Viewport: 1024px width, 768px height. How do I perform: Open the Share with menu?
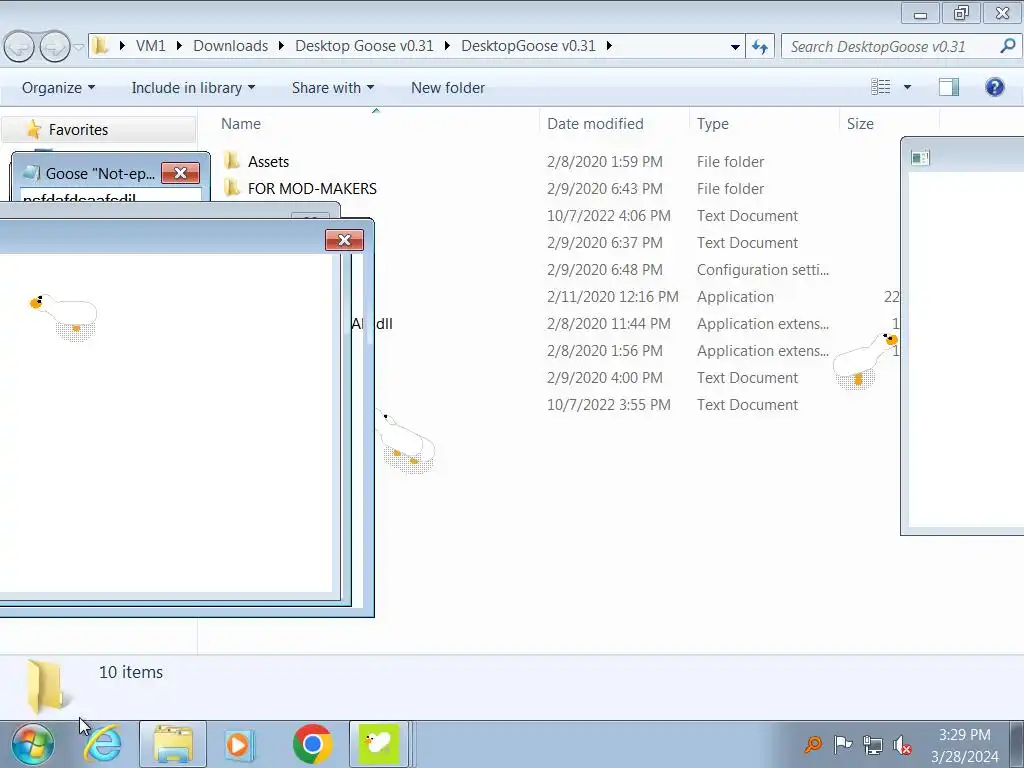coord(333,88)
